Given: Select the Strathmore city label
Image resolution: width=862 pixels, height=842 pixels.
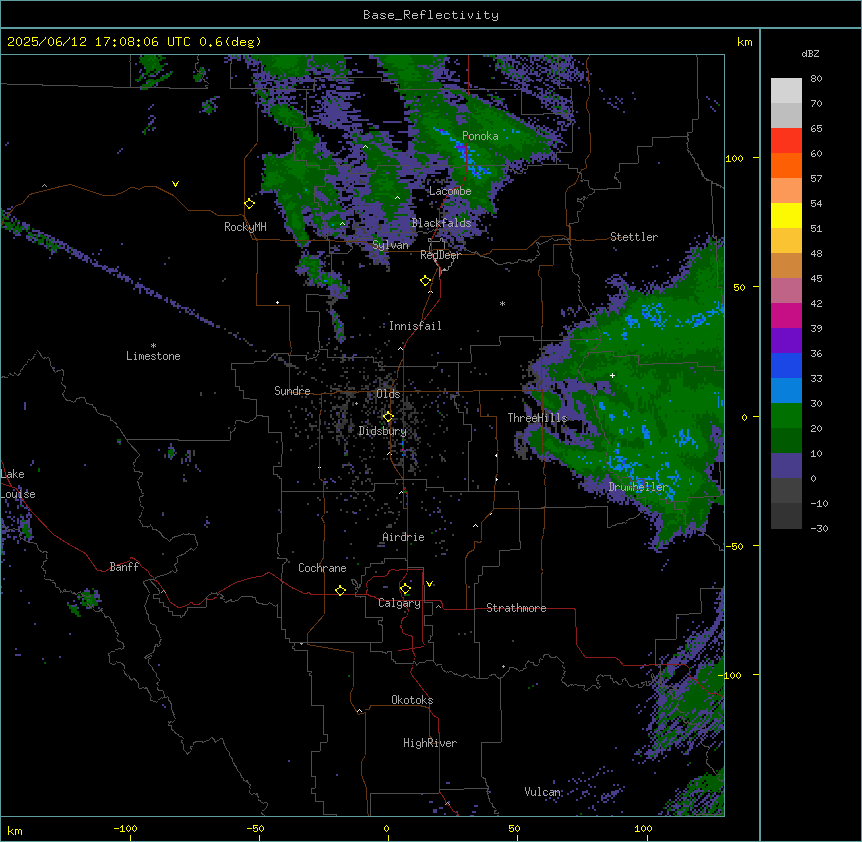Looking at the screenshot, I should [516, 608].
